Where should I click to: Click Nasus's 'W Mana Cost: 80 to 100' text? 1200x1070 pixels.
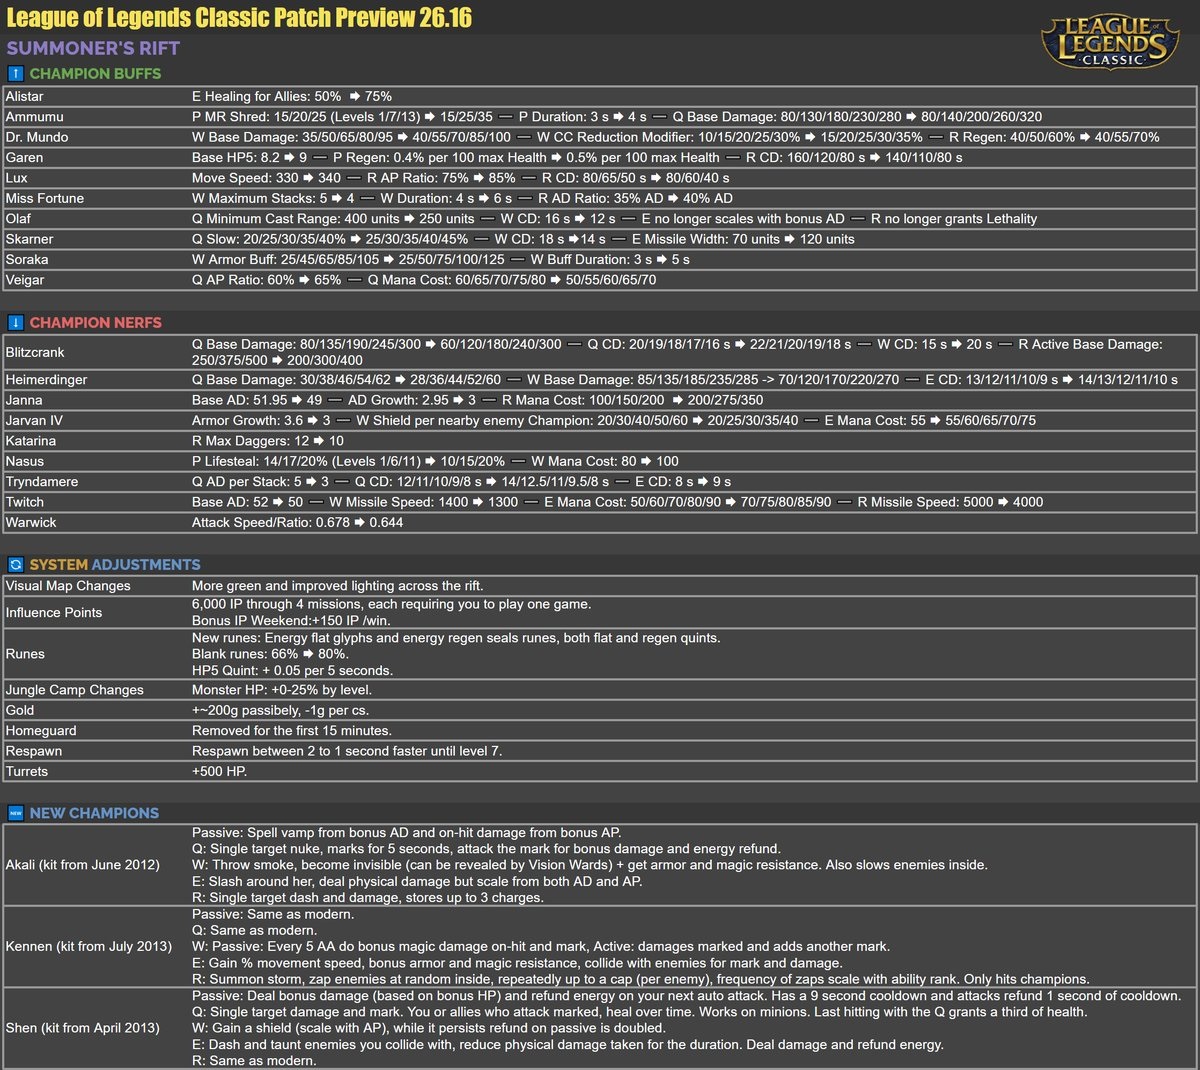tap(605, 461)
